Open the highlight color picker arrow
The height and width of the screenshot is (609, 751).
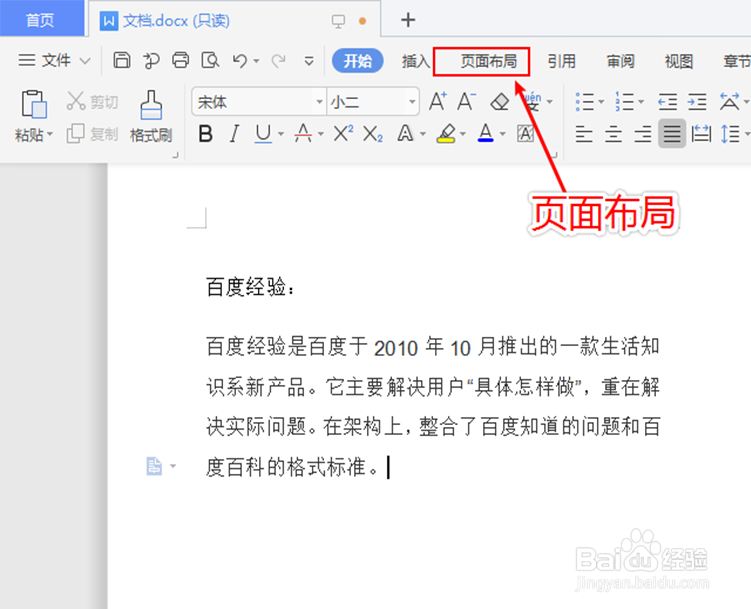[463, 134]
